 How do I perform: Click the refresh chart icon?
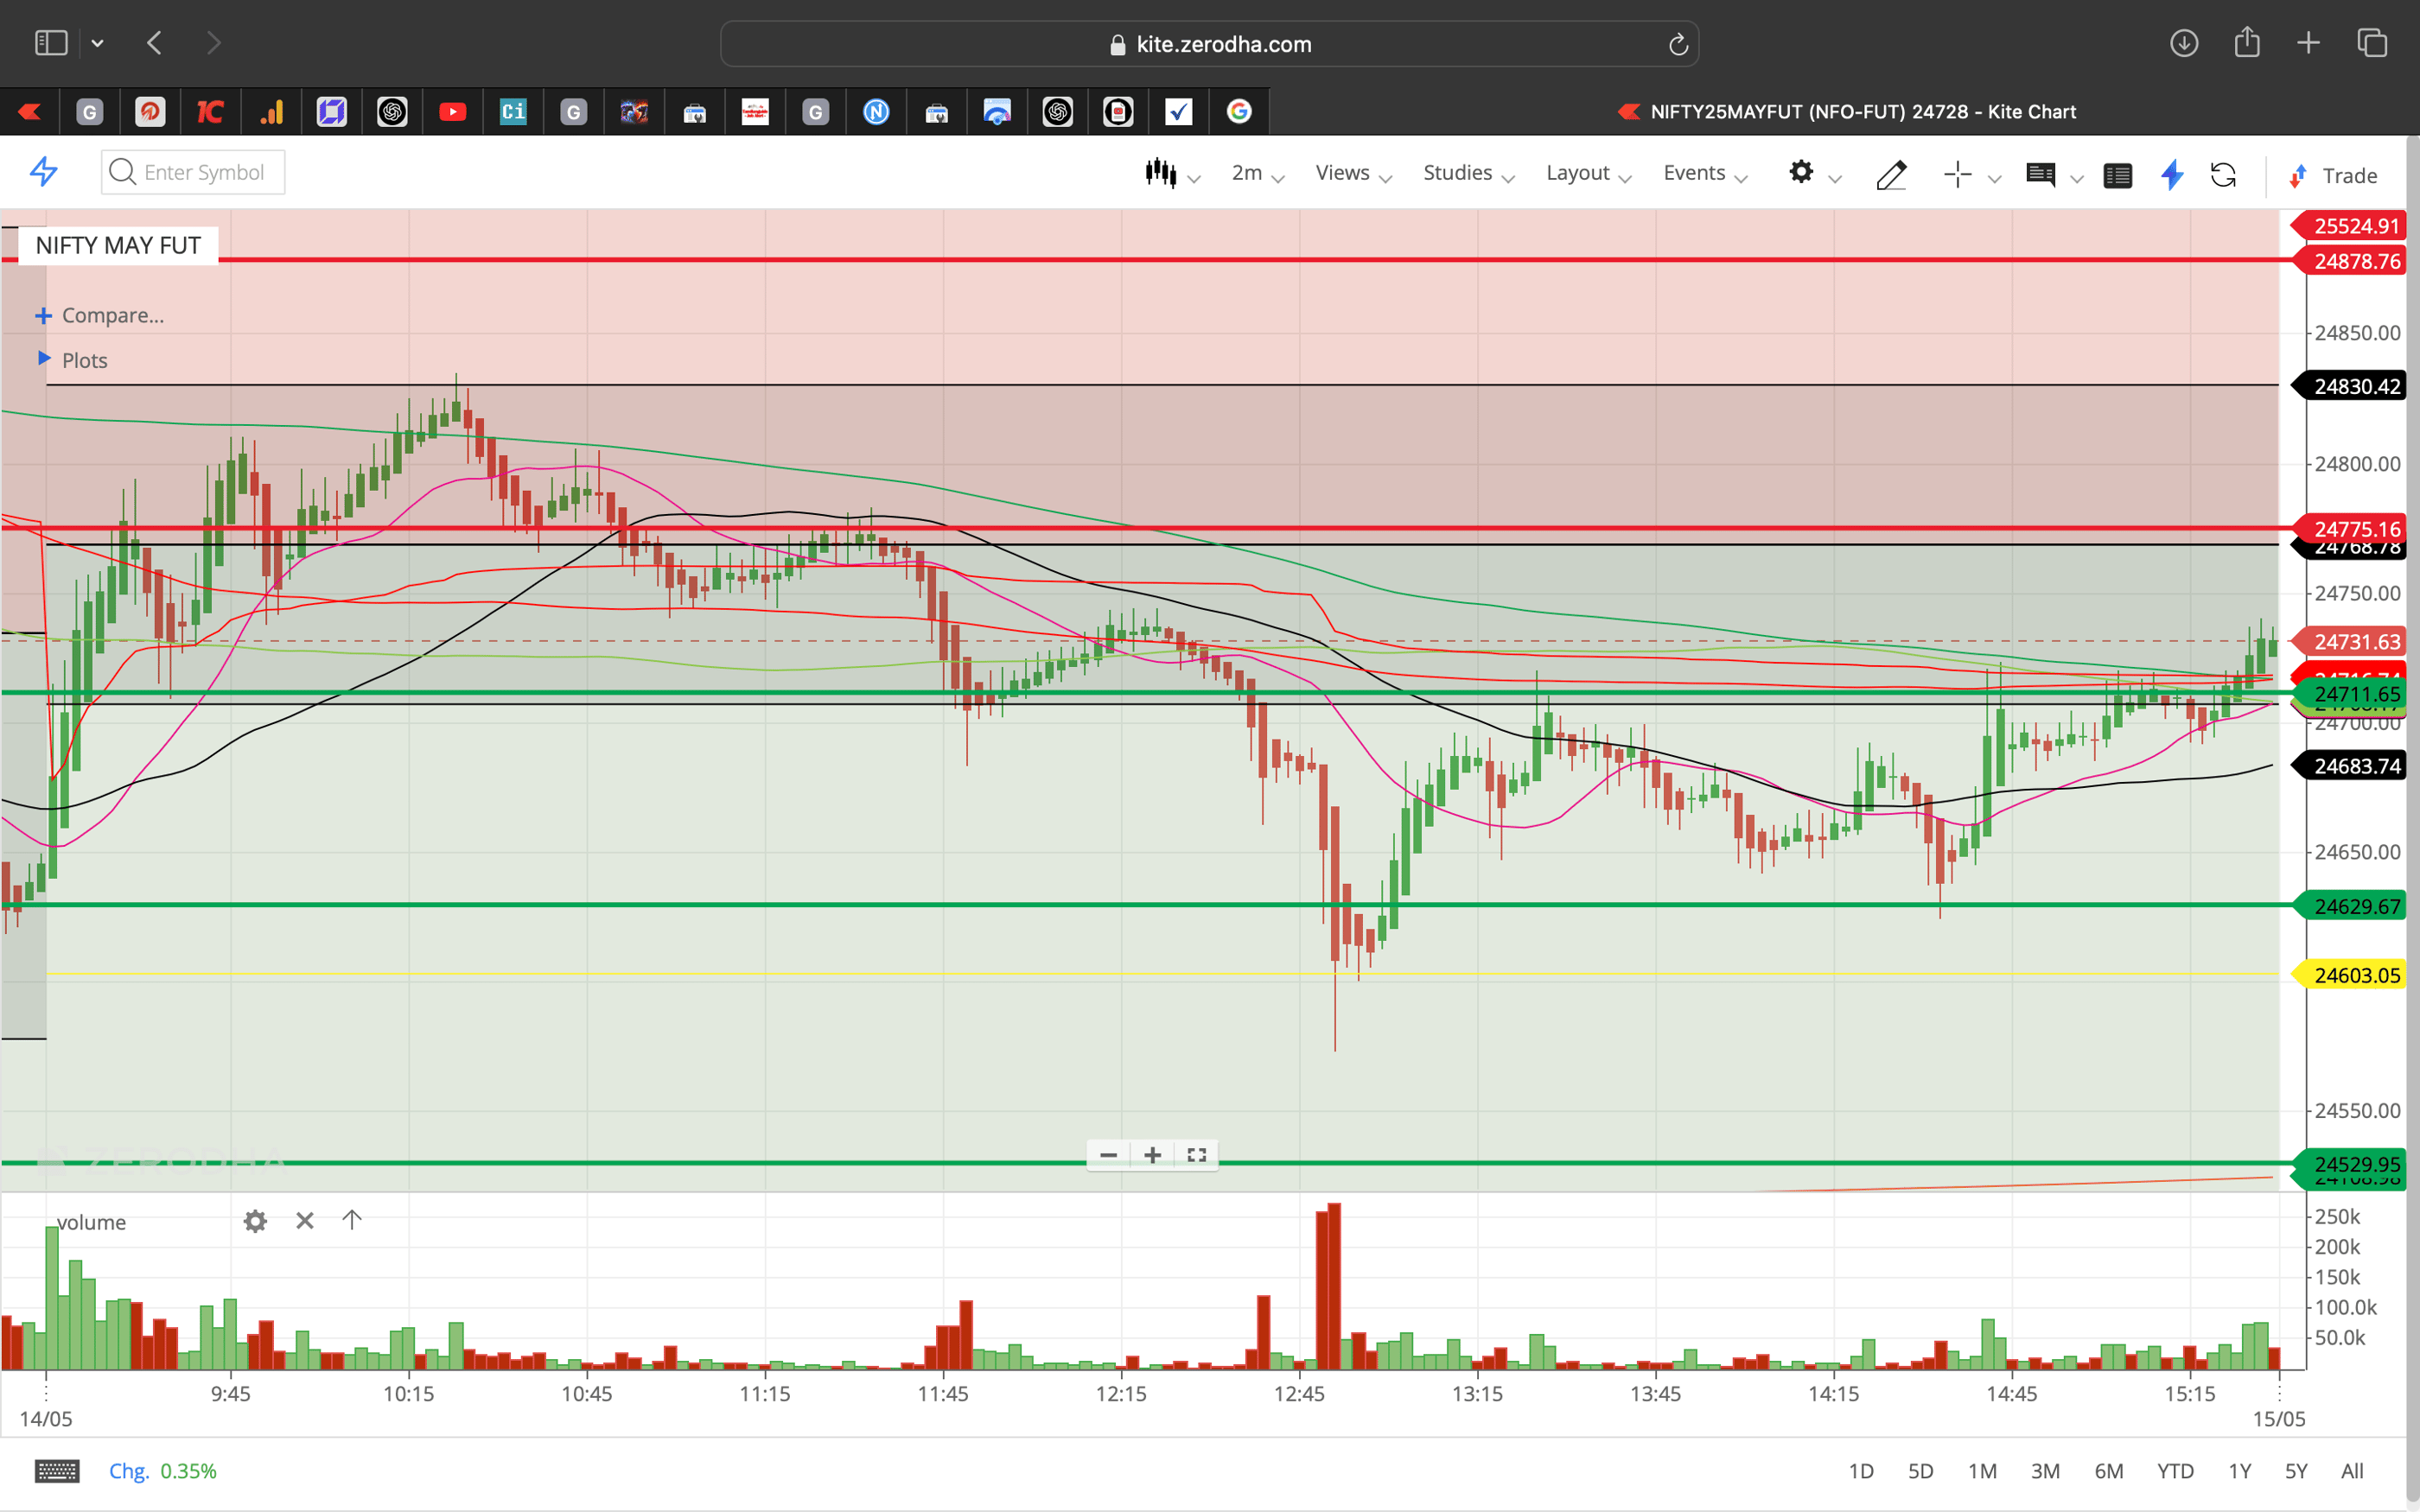[2225, 175]
